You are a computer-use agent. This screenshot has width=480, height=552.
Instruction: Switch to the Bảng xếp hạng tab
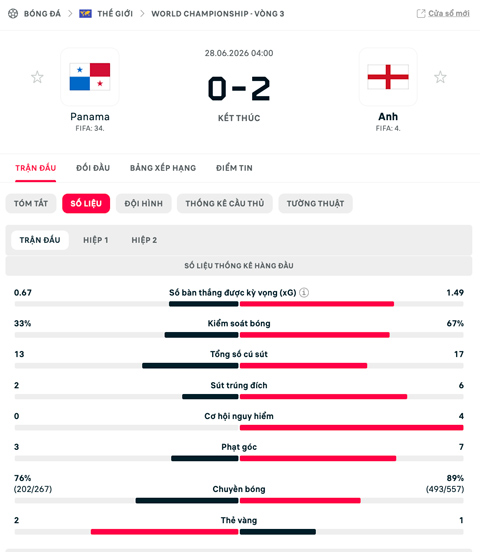(163, 168)
